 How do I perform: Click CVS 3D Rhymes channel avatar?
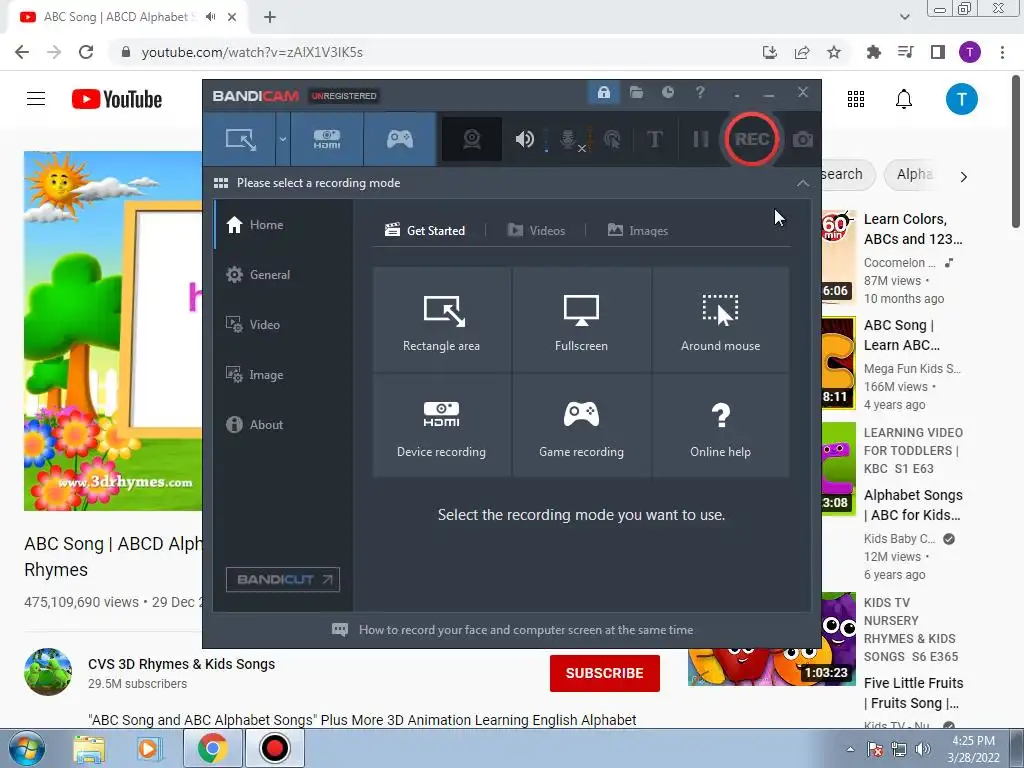[x=48, y=672]
